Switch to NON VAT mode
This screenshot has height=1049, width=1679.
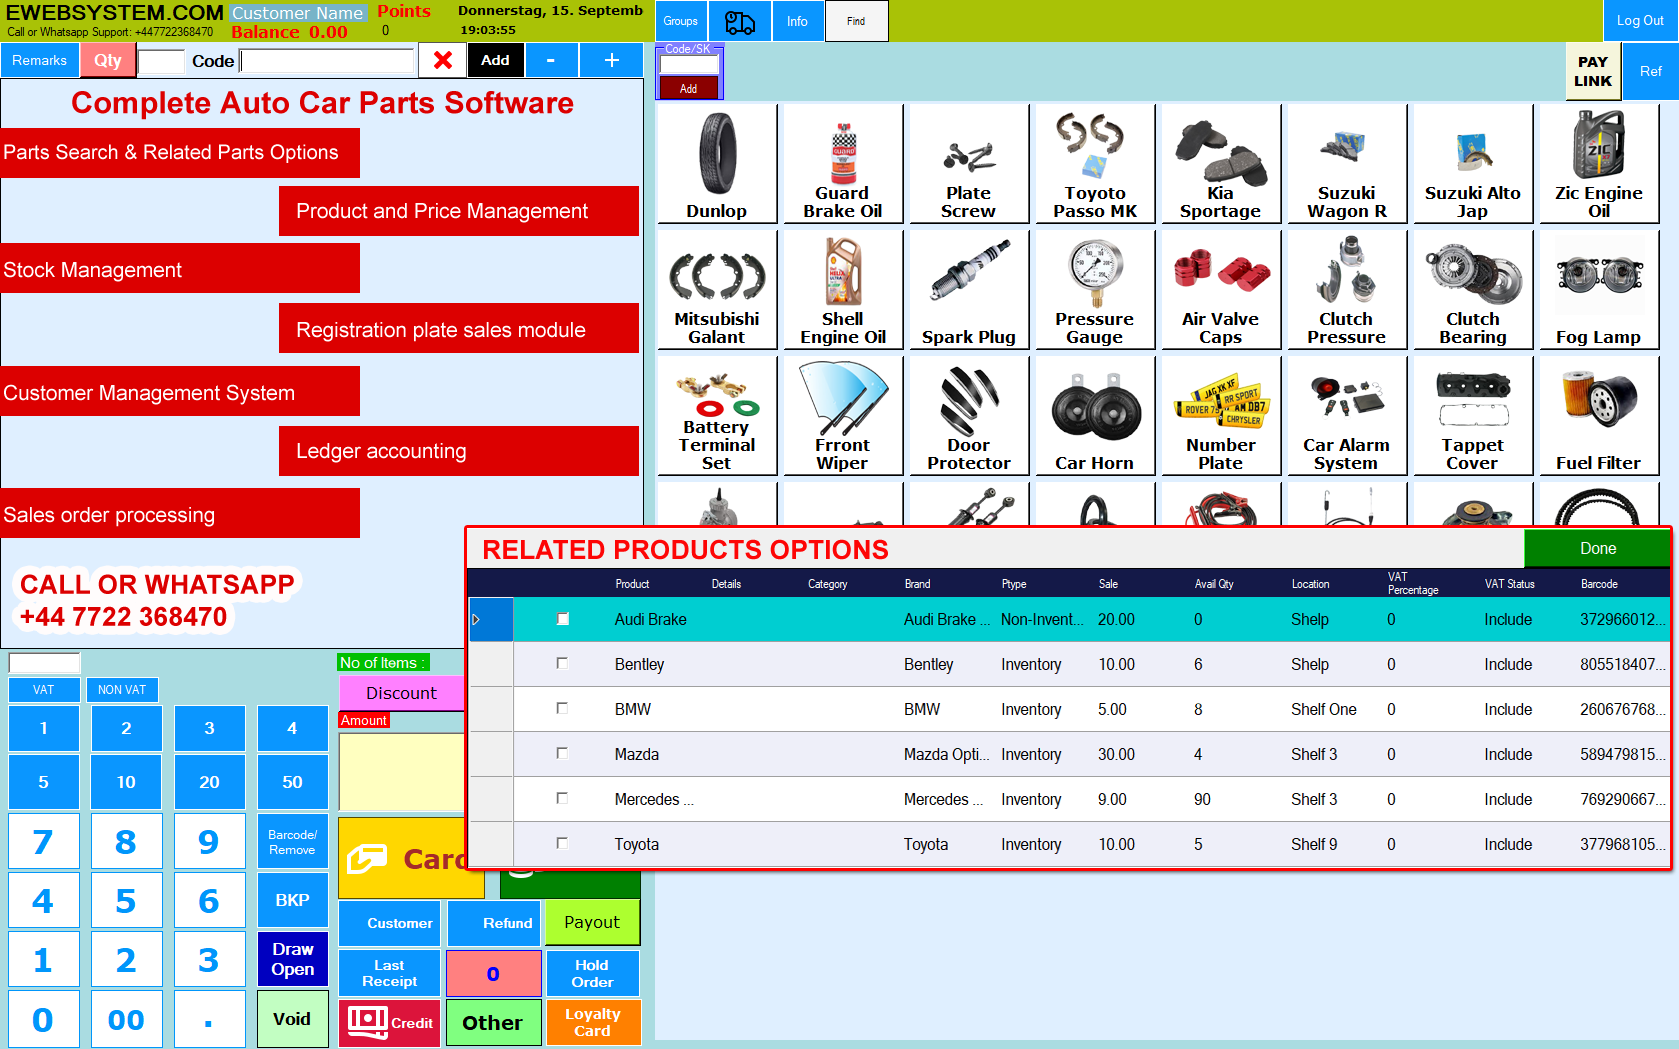[x=122, y=689]
